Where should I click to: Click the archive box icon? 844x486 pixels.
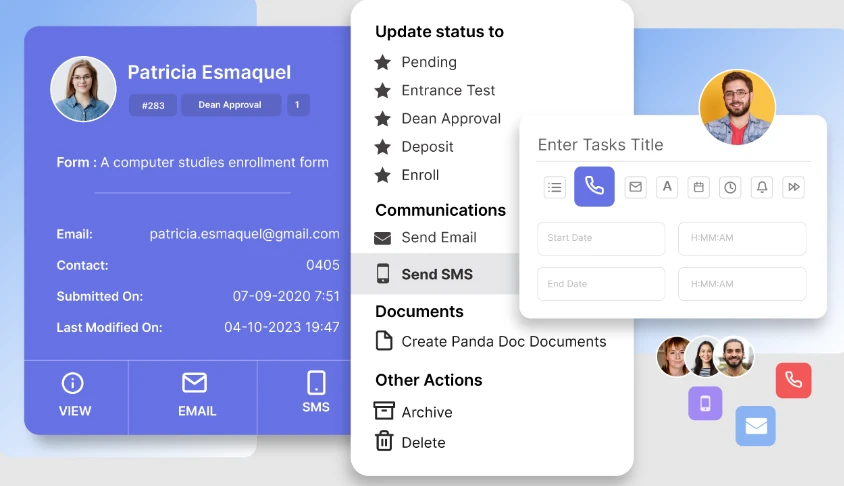[384, 411]
